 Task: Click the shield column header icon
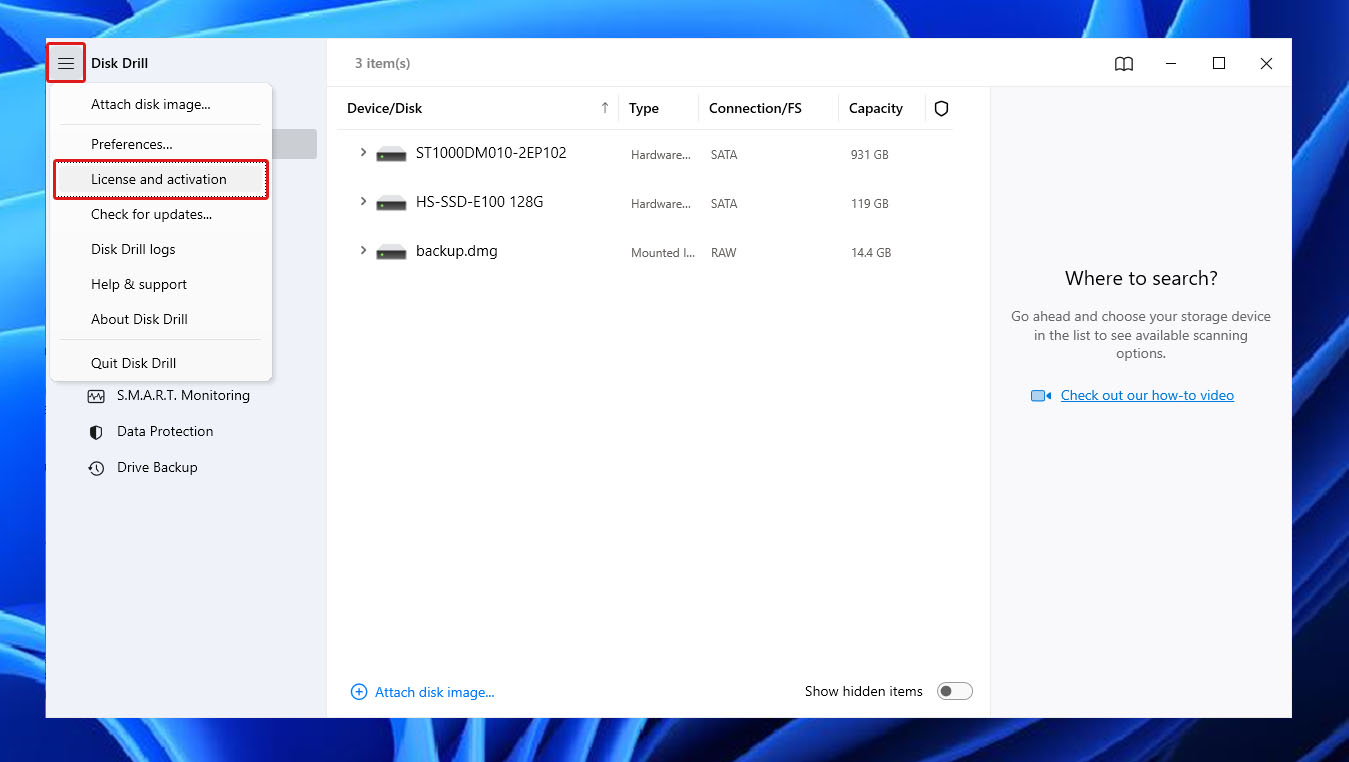[x=941, y=108]
